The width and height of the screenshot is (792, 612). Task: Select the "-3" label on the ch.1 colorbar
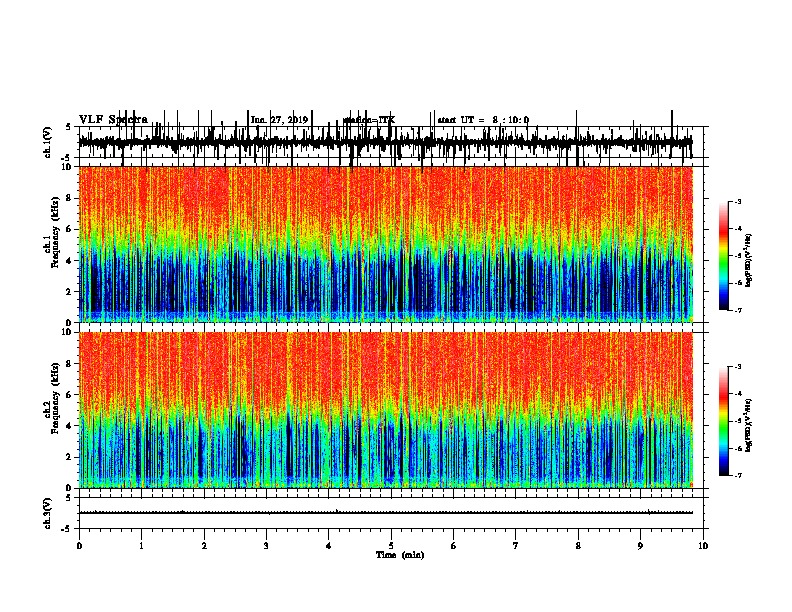[x=737, y=202]
